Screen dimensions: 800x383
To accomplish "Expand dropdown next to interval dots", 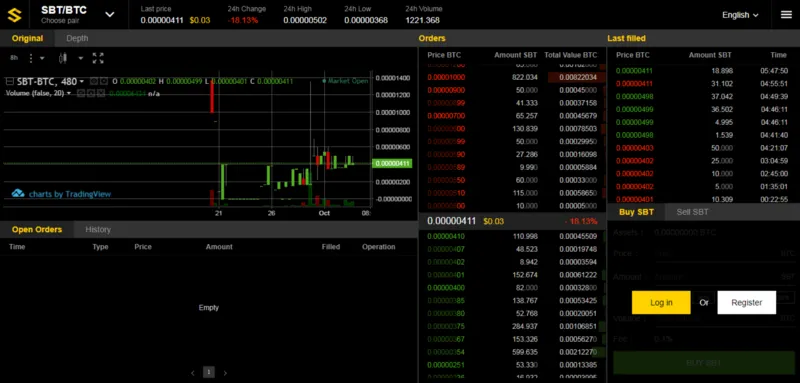I will (x=42, y=58).
